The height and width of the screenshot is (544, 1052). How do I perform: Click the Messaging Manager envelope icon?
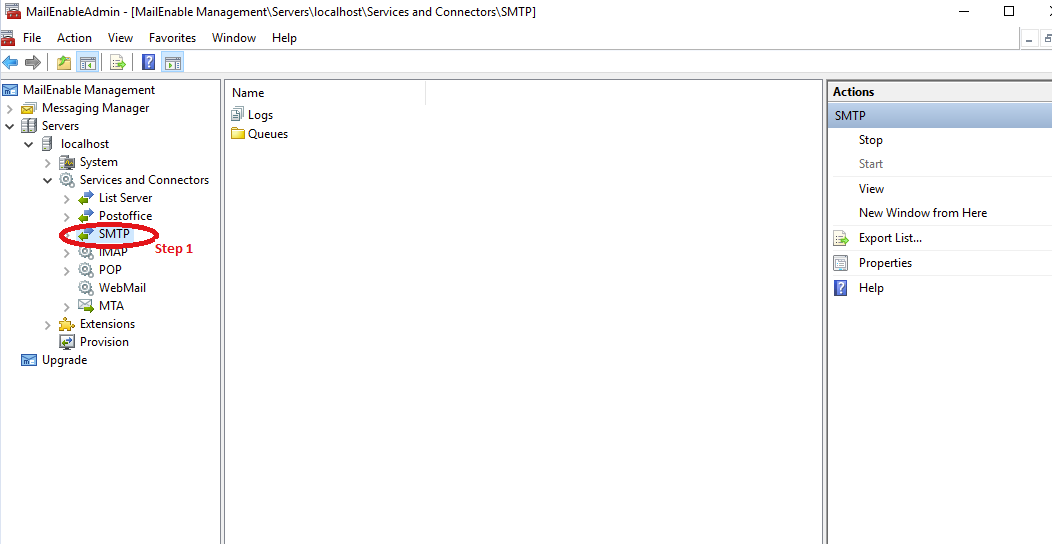point(29,108)
